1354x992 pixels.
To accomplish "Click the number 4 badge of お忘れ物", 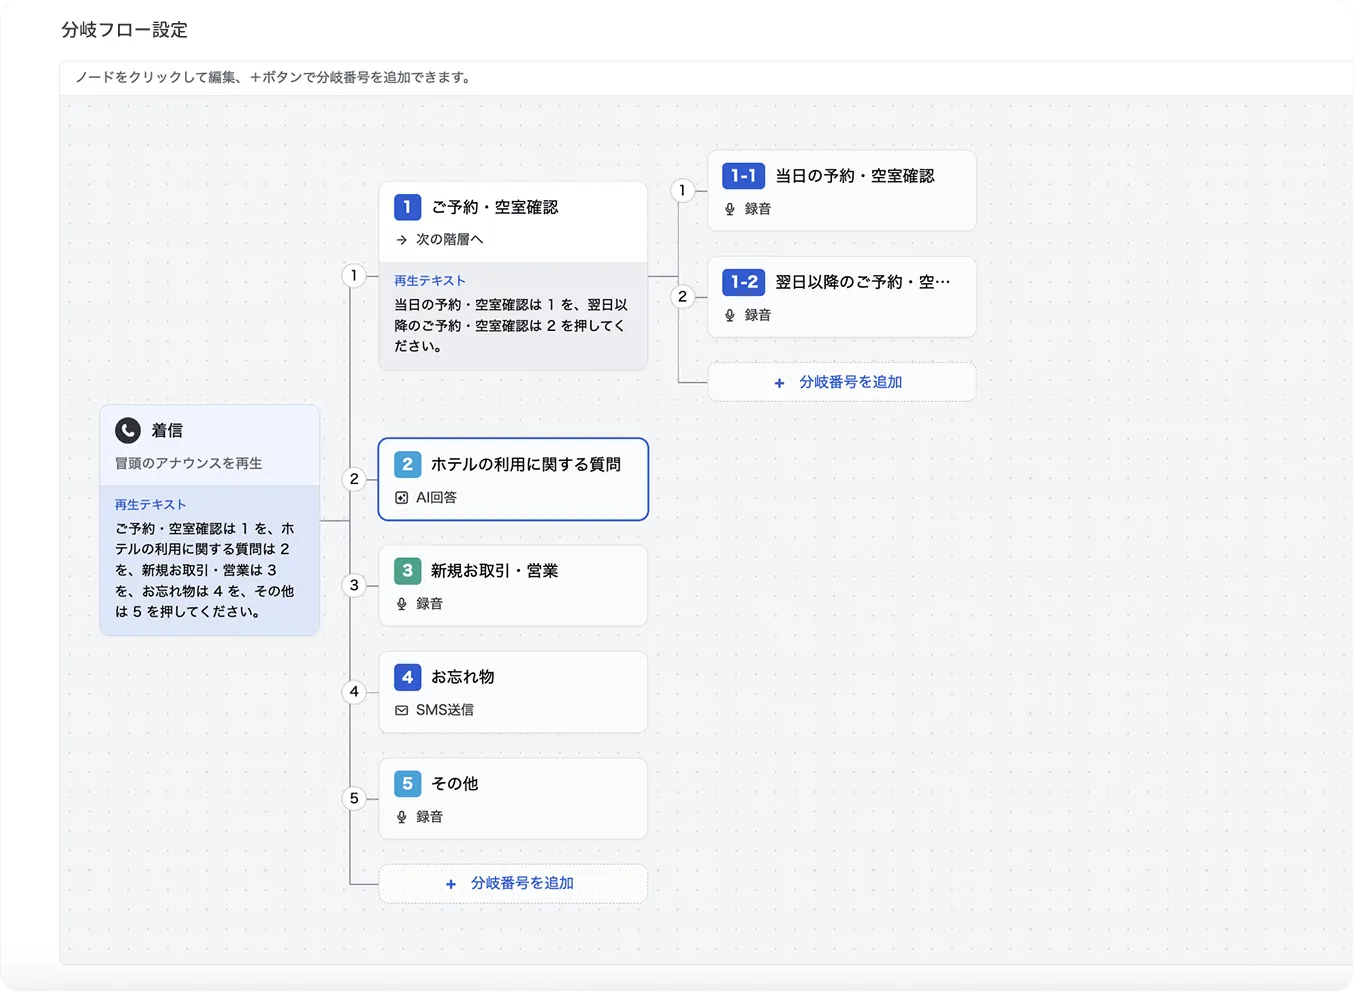I will point(407,677).
